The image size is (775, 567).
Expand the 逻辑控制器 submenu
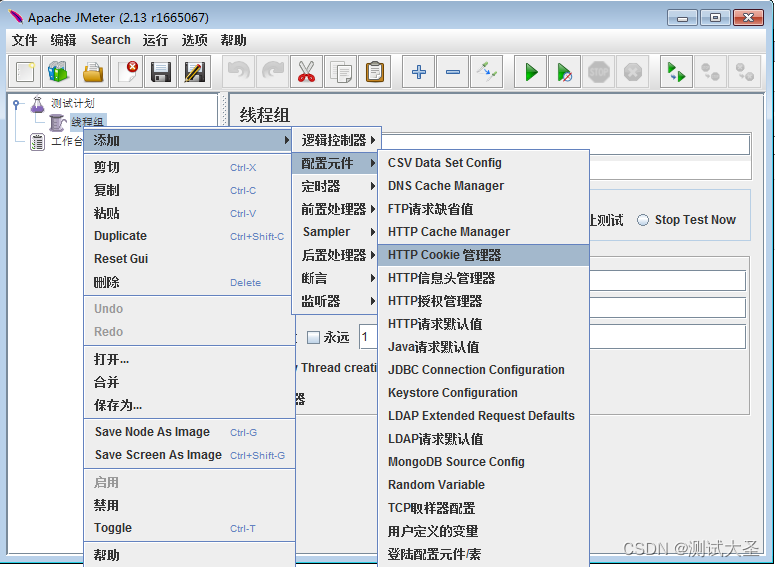click(x=337, y=140)
